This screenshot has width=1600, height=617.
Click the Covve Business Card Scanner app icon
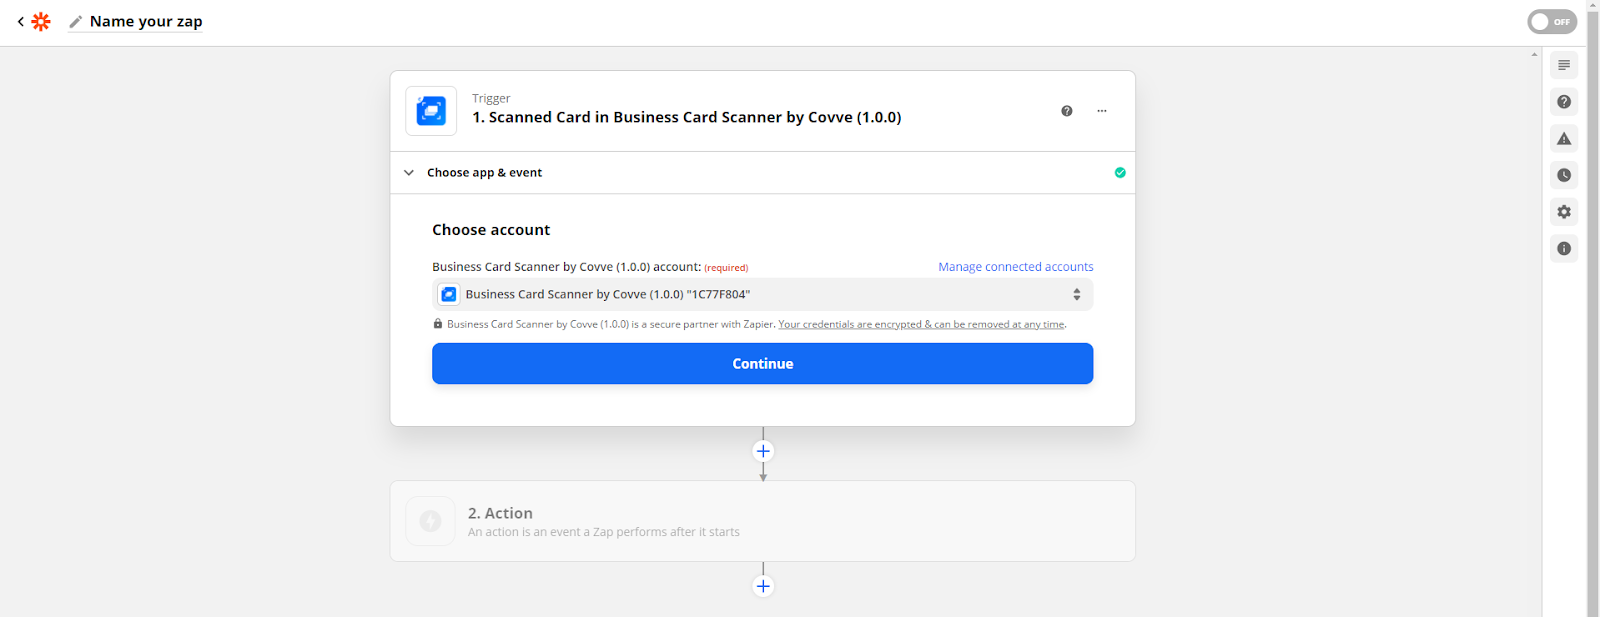(x=431, y=111)
